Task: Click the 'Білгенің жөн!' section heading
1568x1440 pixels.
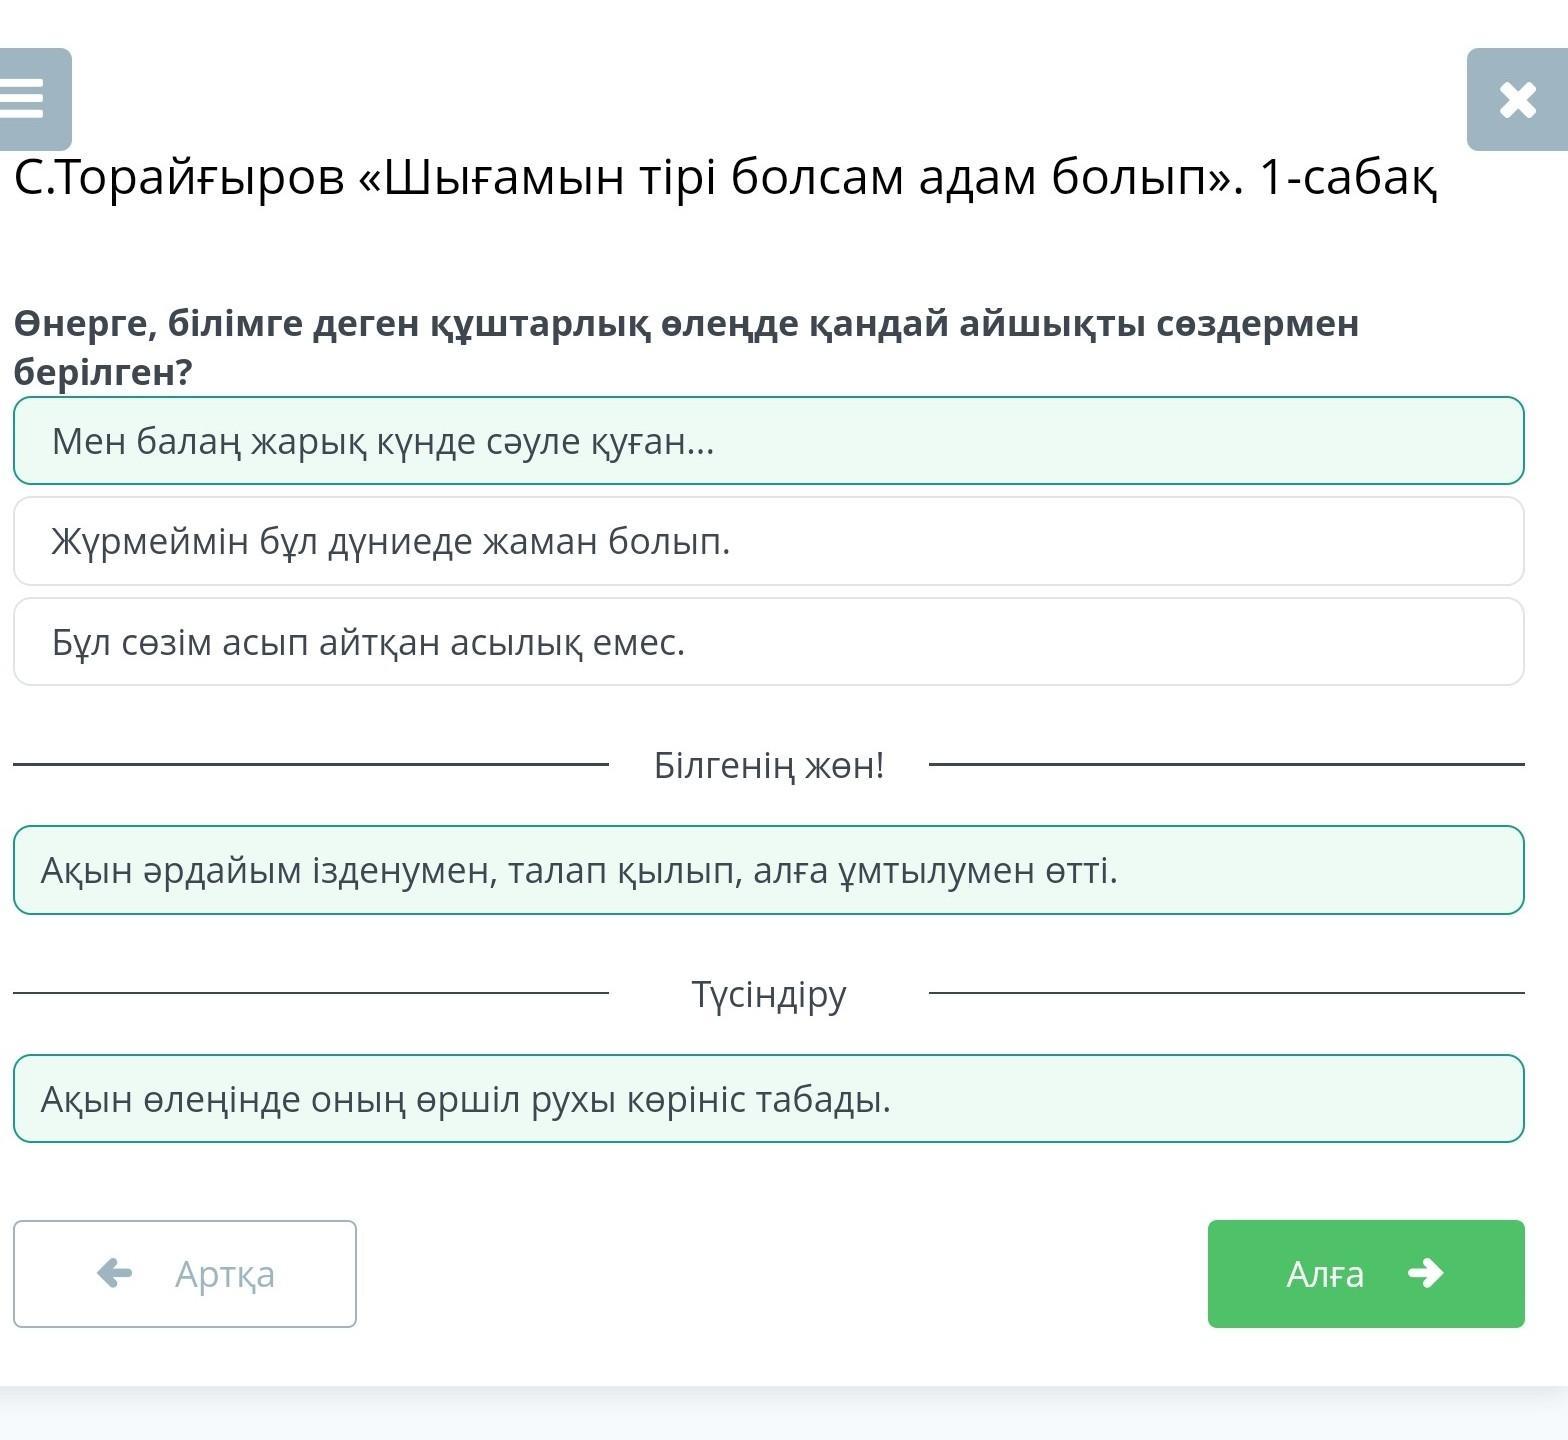Action: coord(768,766)
